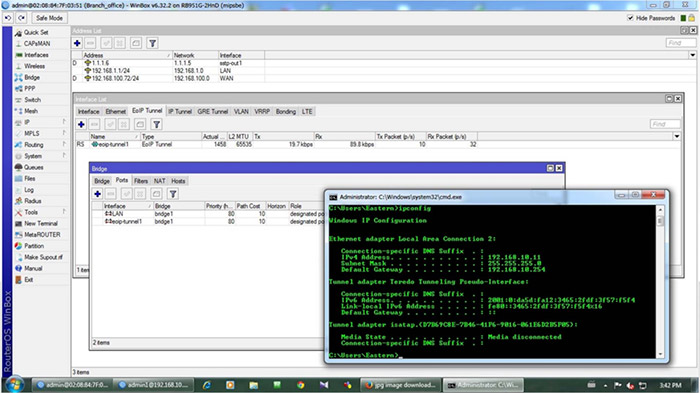Select the 192.168.1.1/24 address row
The width and height of the screenshot is (700, 393).
pos(168,71)
